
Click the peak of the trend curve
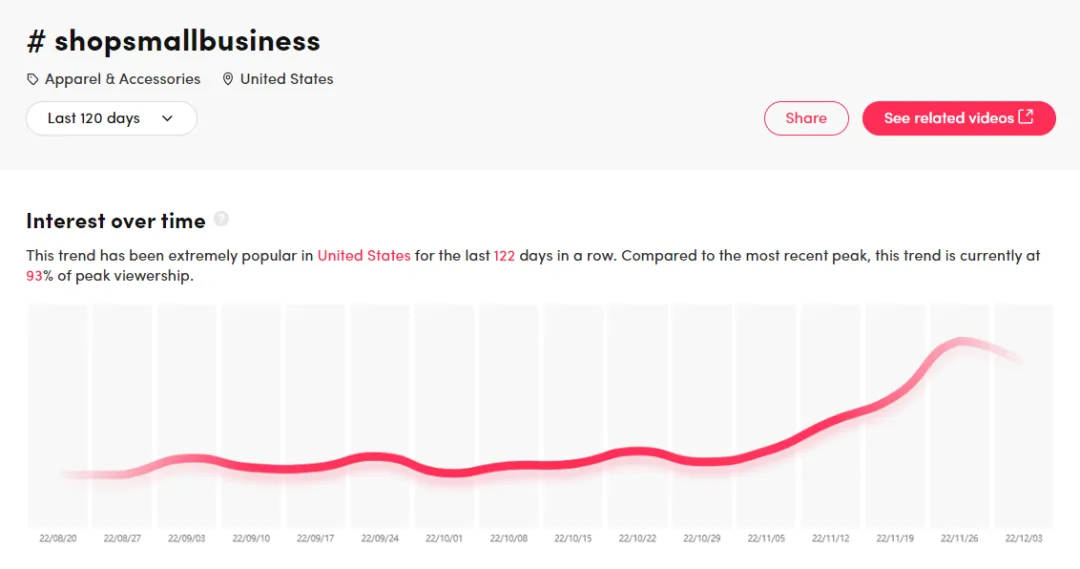pyautogui.click(x=961, y=342)
